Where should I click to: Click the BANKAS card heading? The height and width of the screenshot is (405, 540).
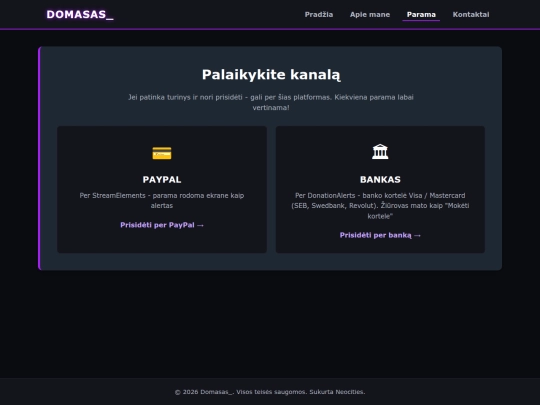tap(380, 179)
